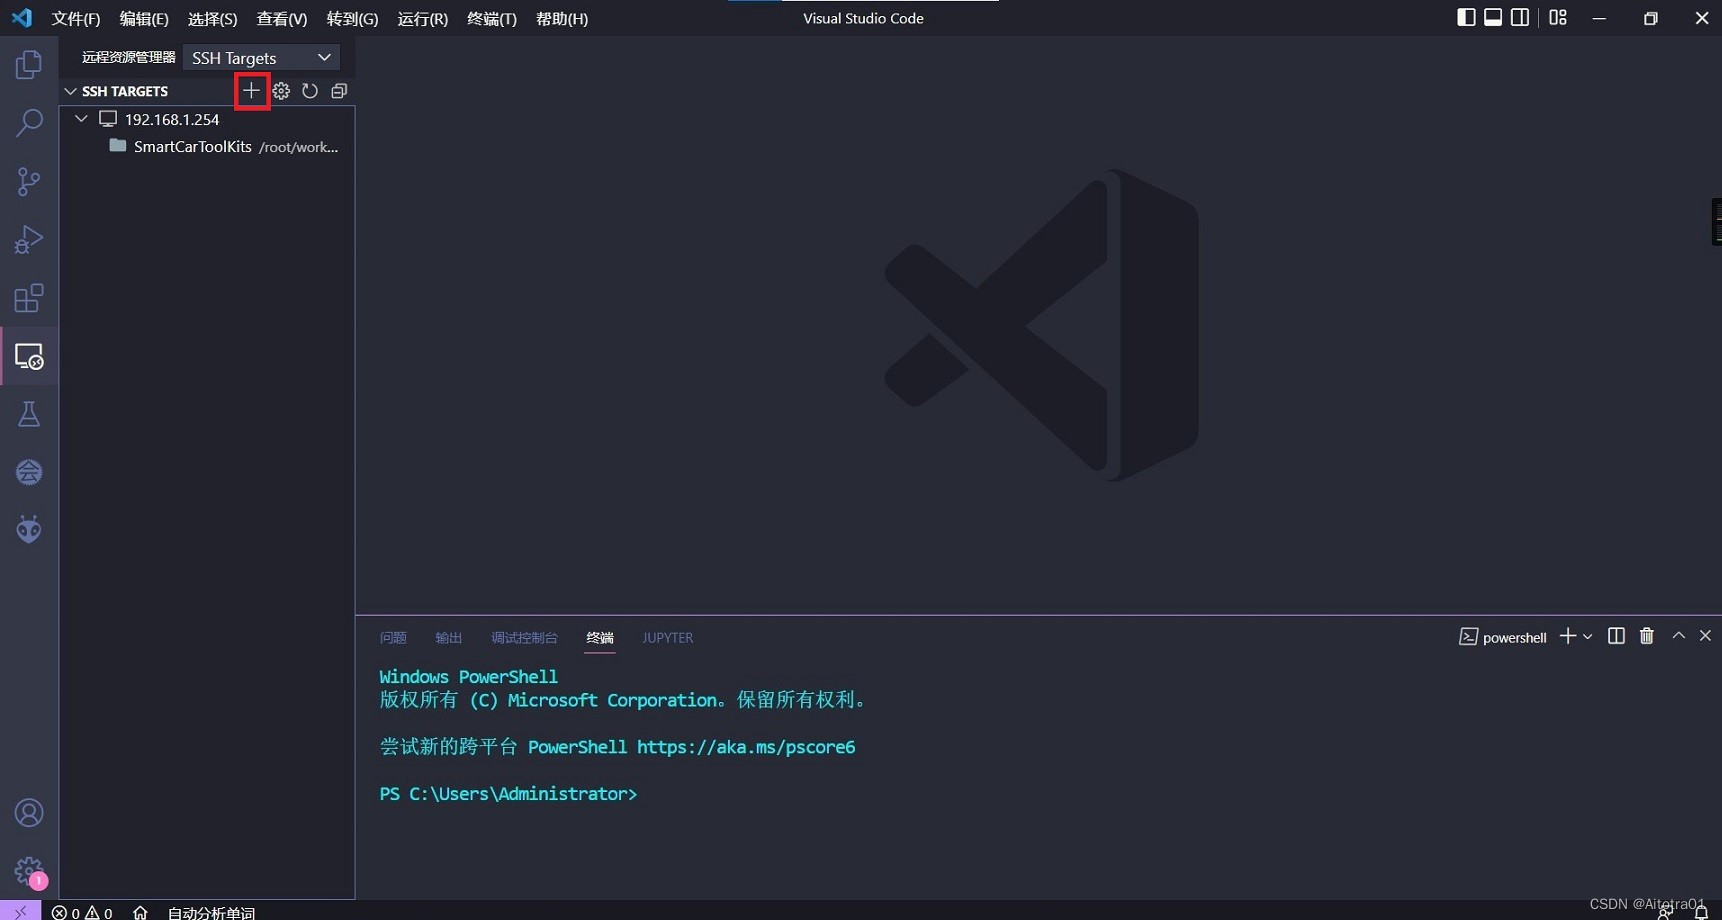Open the remote window indicator in status bar

(x=20, y=911)
